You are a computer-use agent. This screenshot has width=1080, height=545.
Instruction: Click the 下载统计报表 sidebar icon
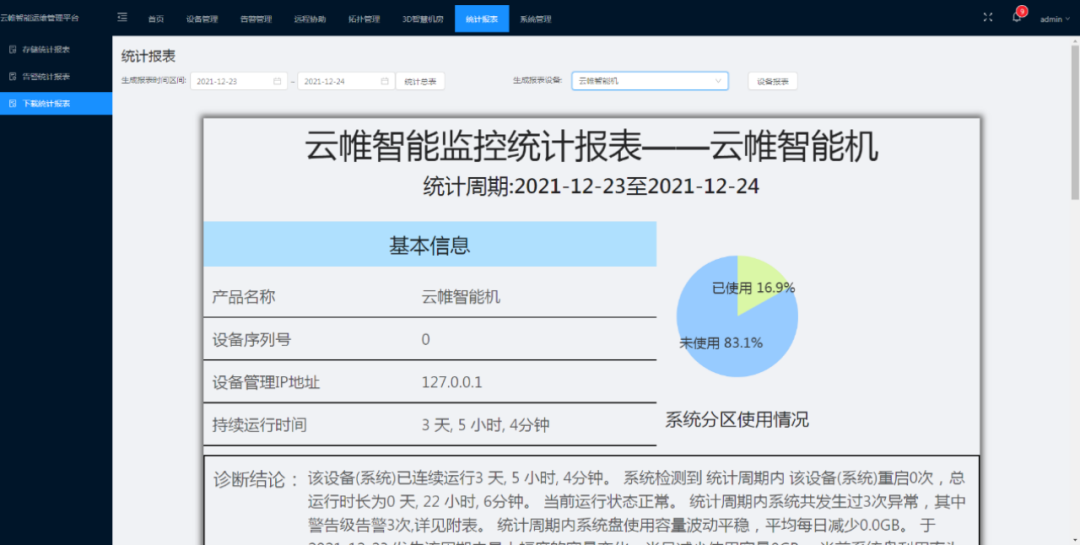(x=12, y=103)
